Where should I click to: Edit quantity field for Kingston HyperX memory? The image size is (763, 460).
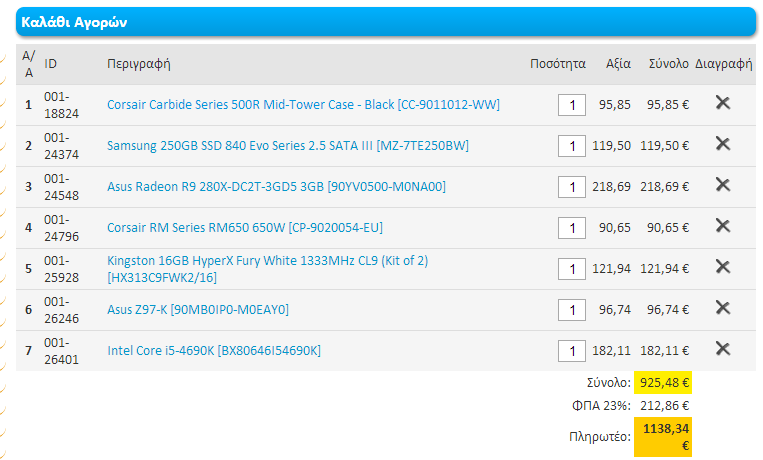pyautogui.click(x=572, y=269)
